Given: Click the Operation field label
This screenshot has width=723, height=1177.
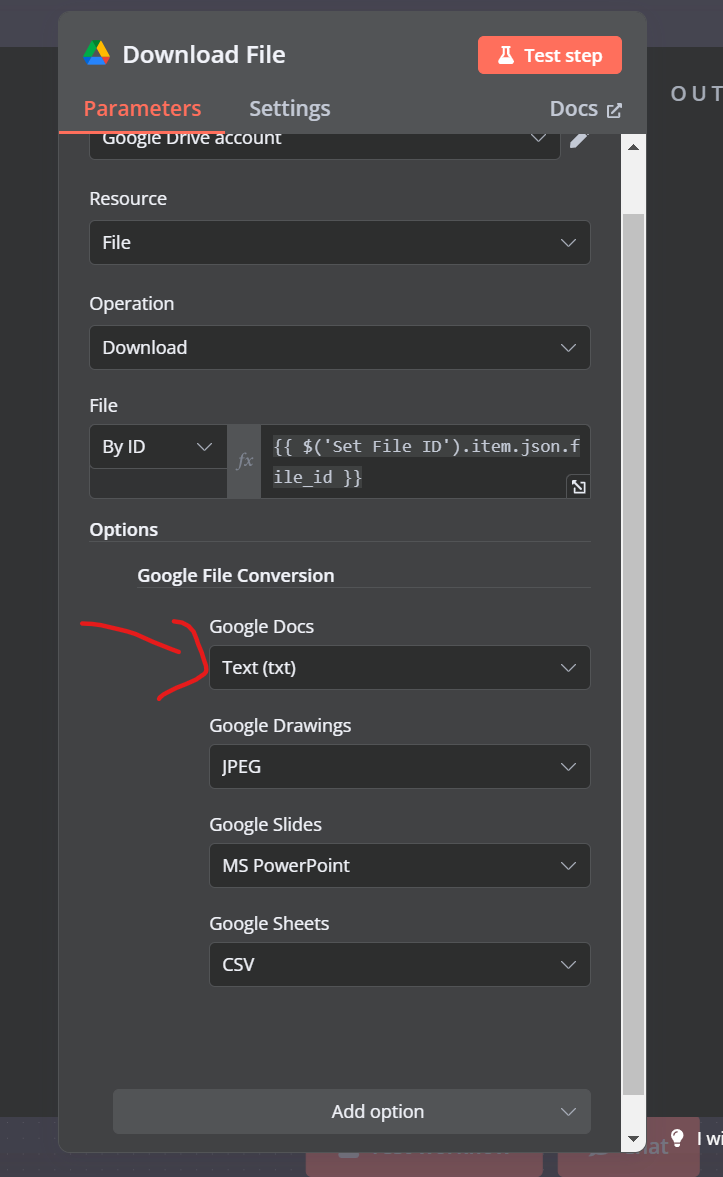Looking at the screenshot, I should [132, 304].
